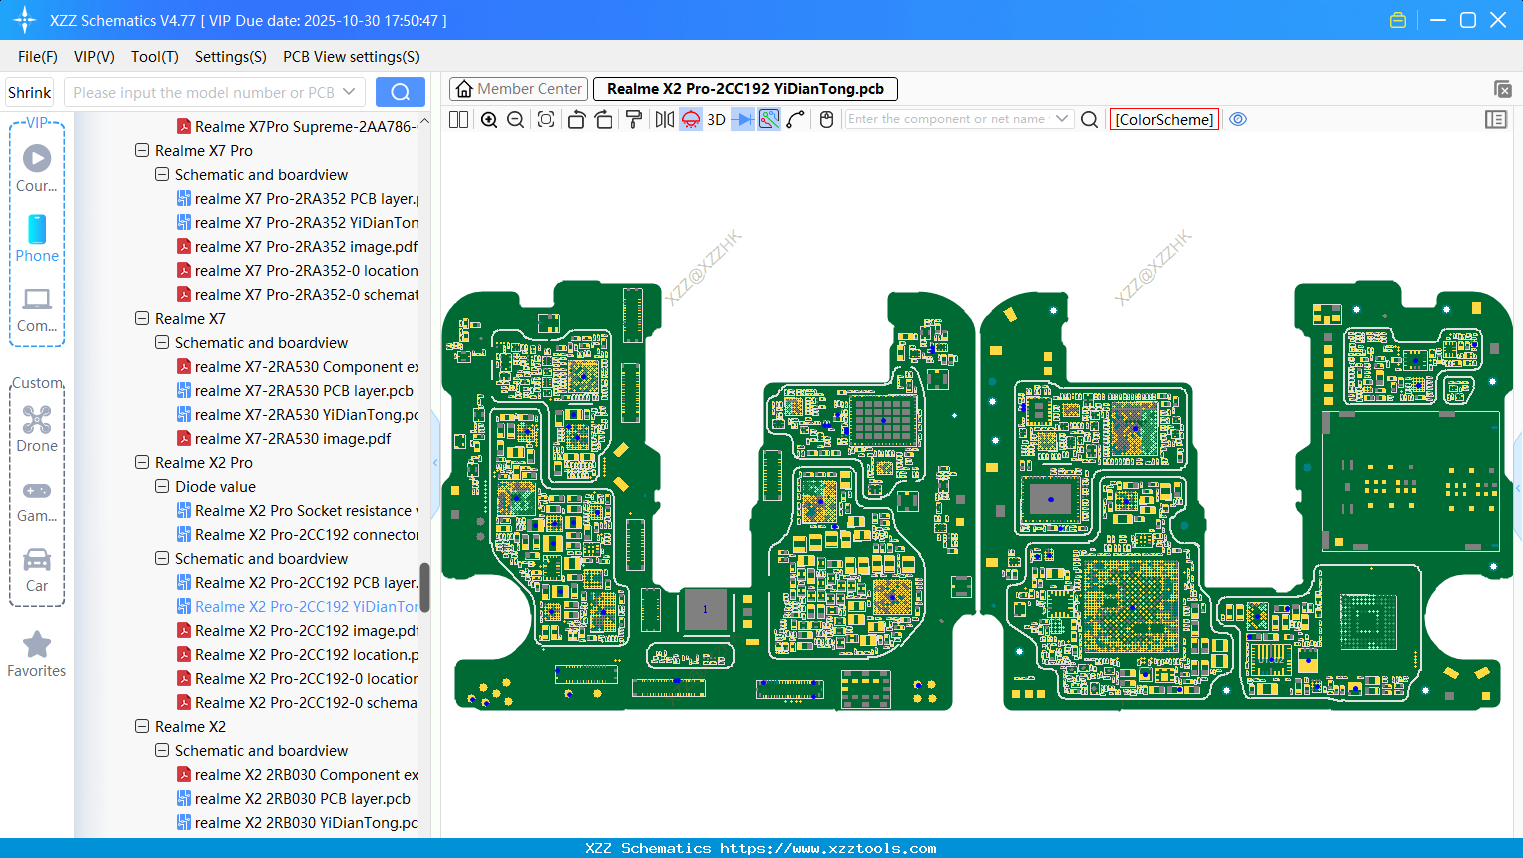This screenshot has width=1523, height=858.
Task: Rotate the board counterclockwise
Action: [x=576, y=120]
